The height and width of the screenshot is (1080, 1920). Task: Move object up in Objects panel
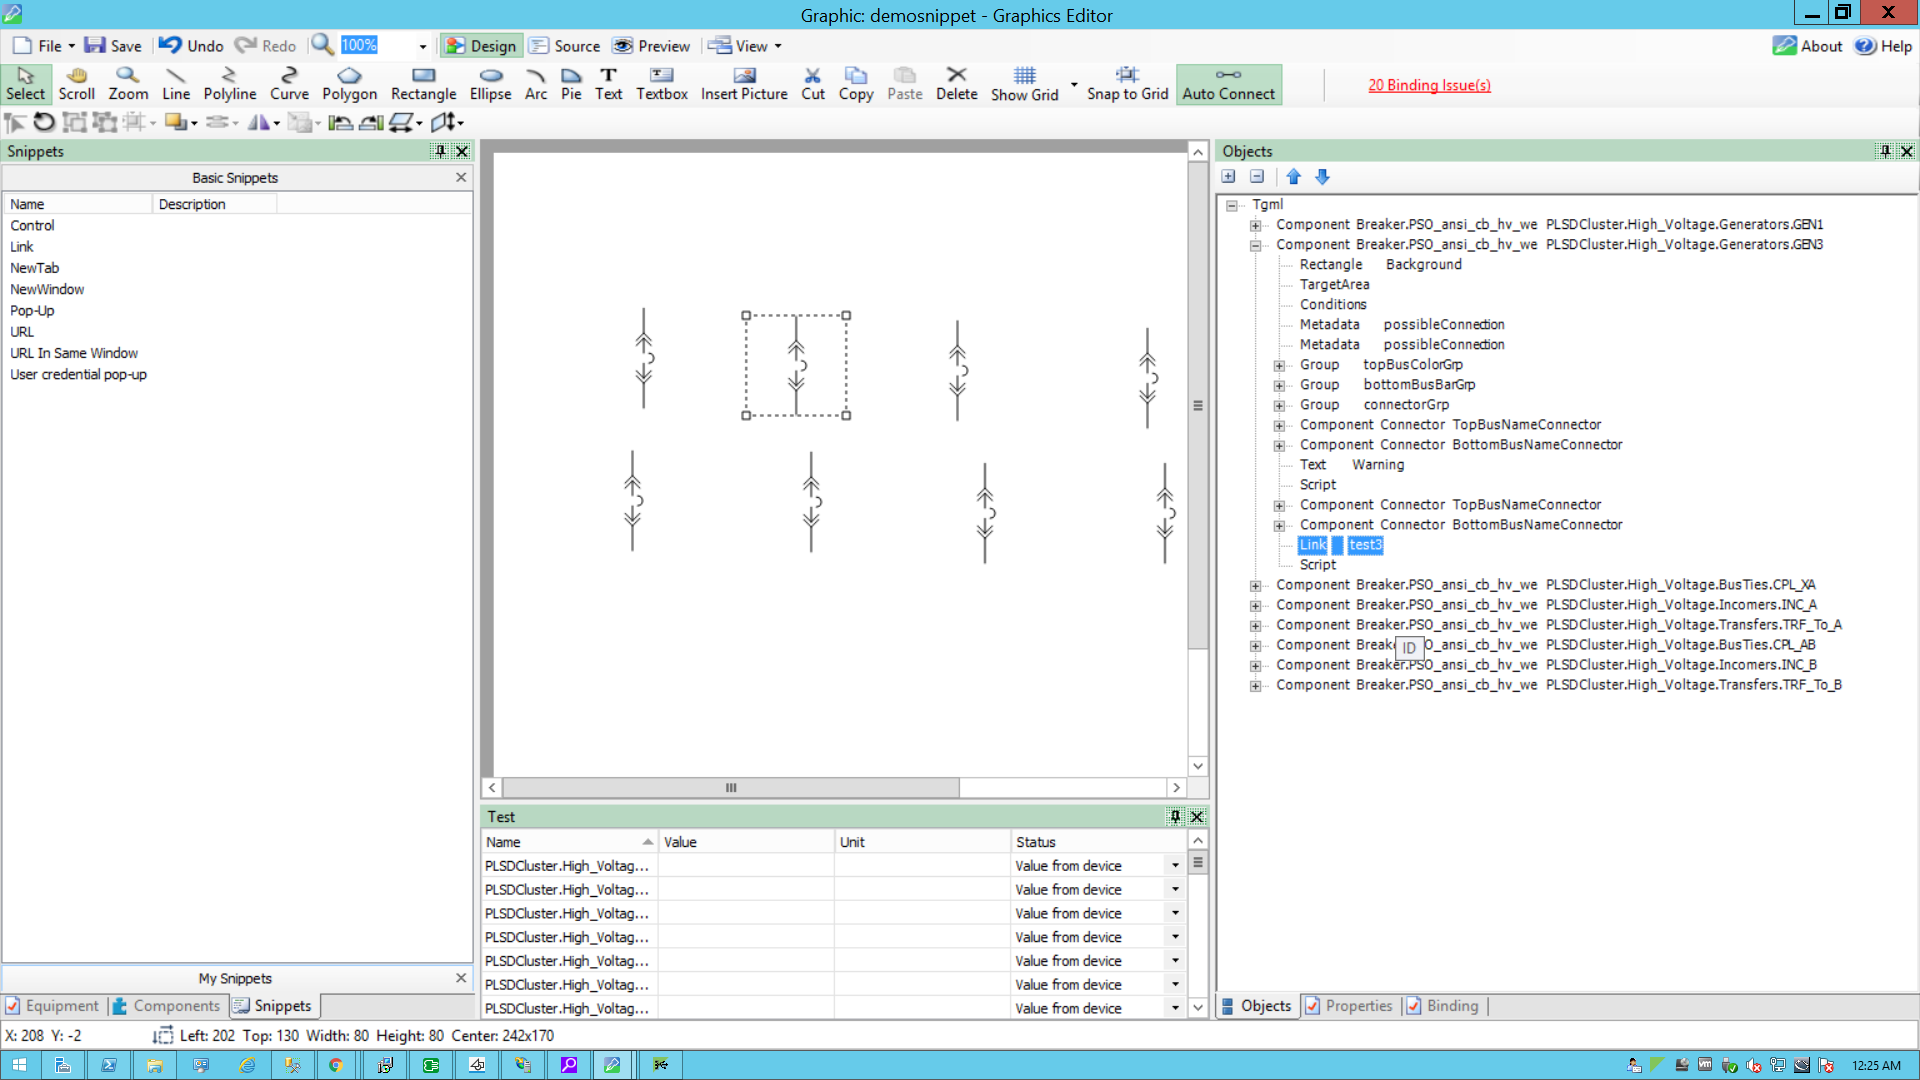click(1293, 177)
